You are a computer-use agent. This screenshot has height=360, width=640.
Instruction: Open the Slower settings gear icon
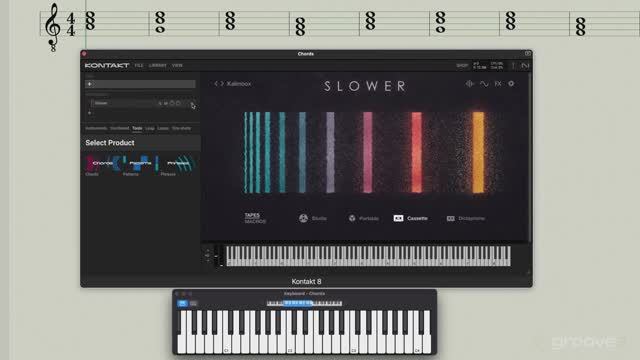coord(511,84)
